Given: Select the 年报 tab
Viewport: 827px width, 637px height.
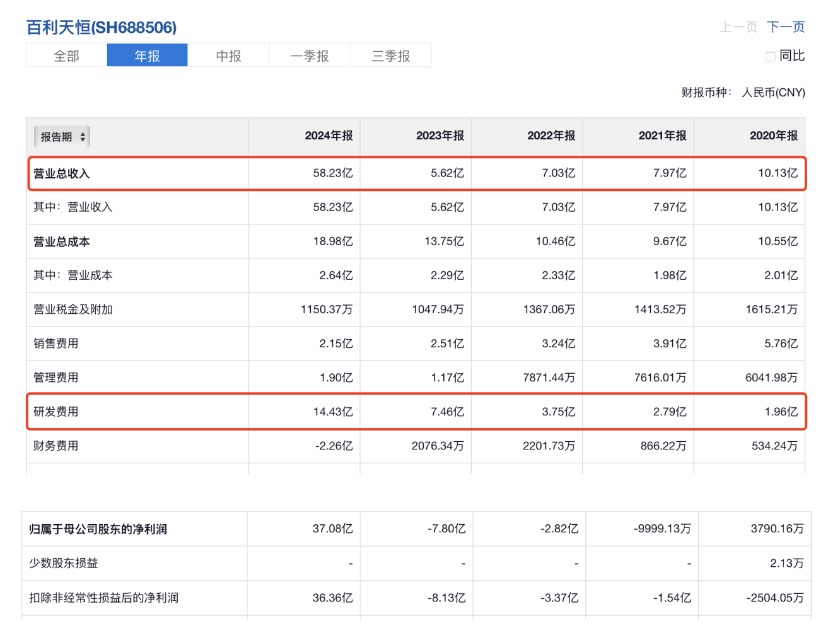Looking at the screenshot, I should (x=147, y=56).
